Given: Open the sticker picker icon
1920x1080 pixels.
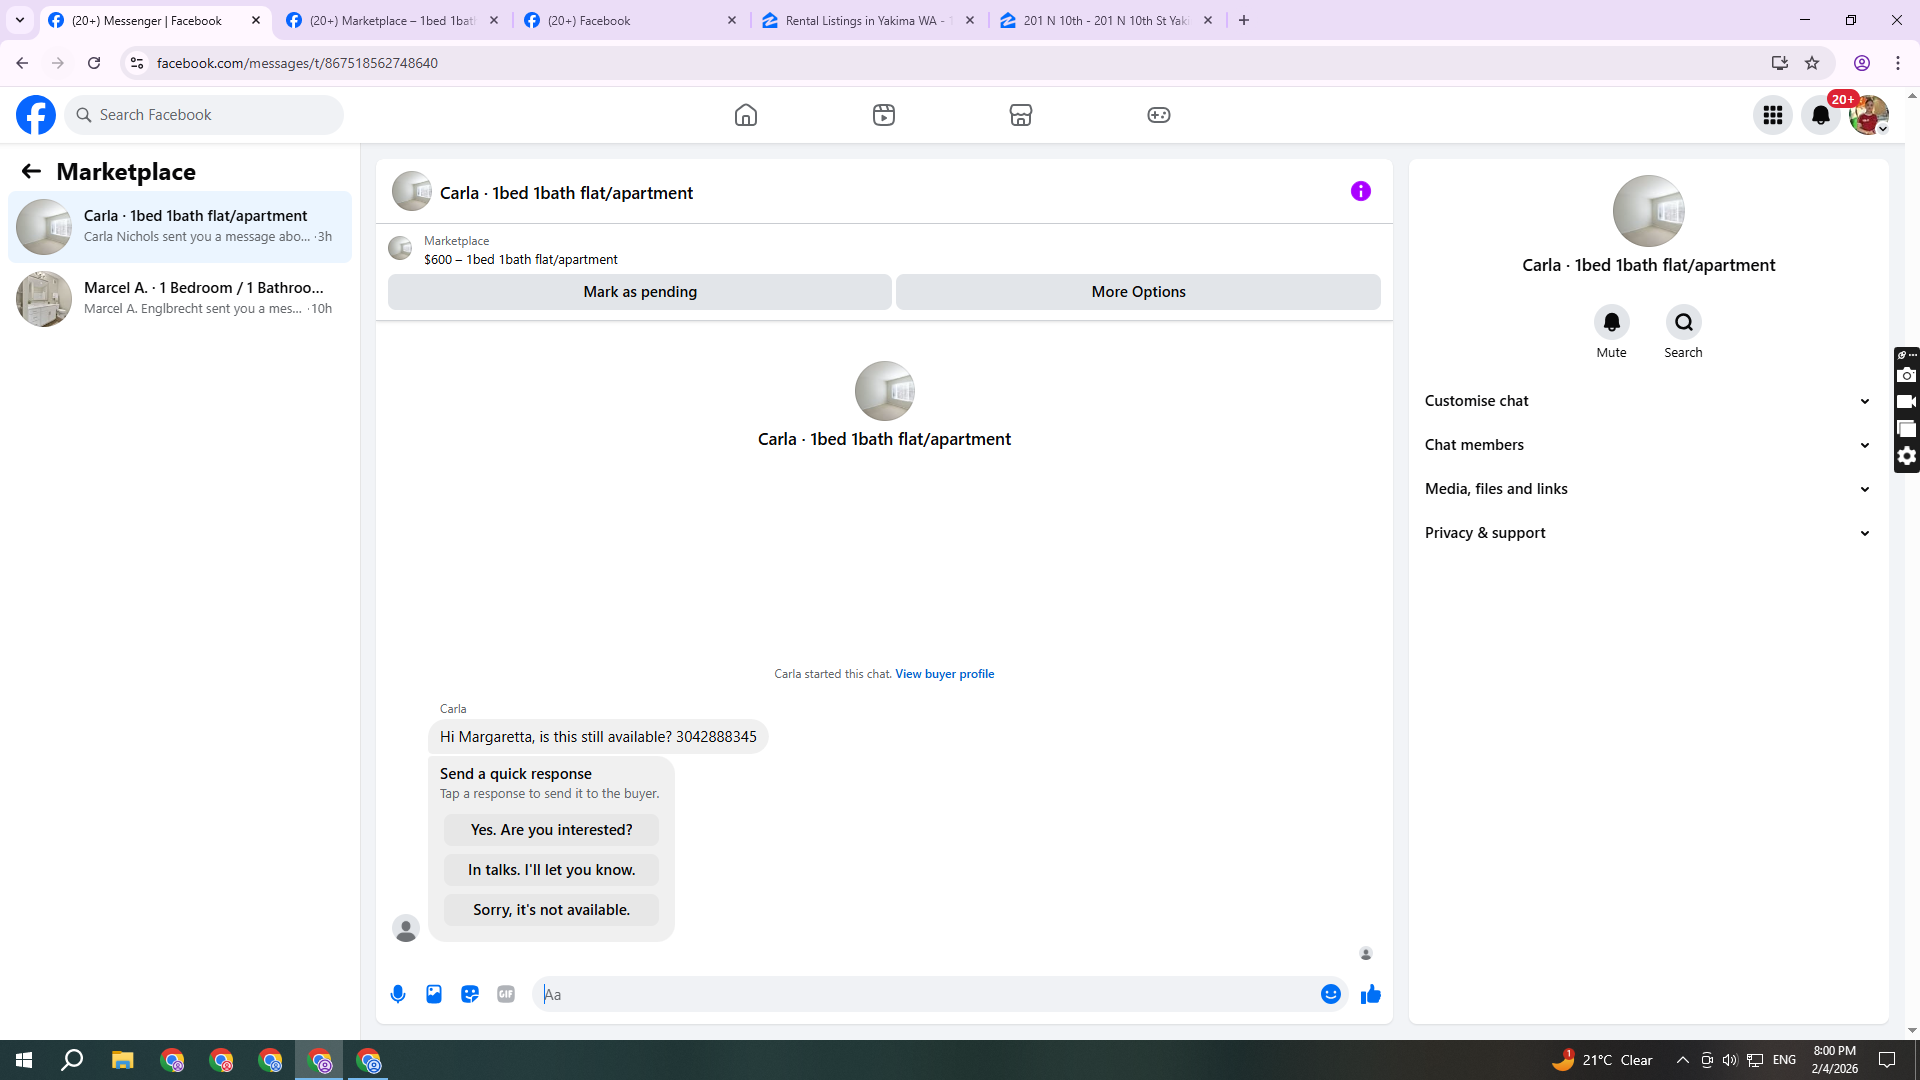Looking at the screenshot, I should click(x=470, y=994).
